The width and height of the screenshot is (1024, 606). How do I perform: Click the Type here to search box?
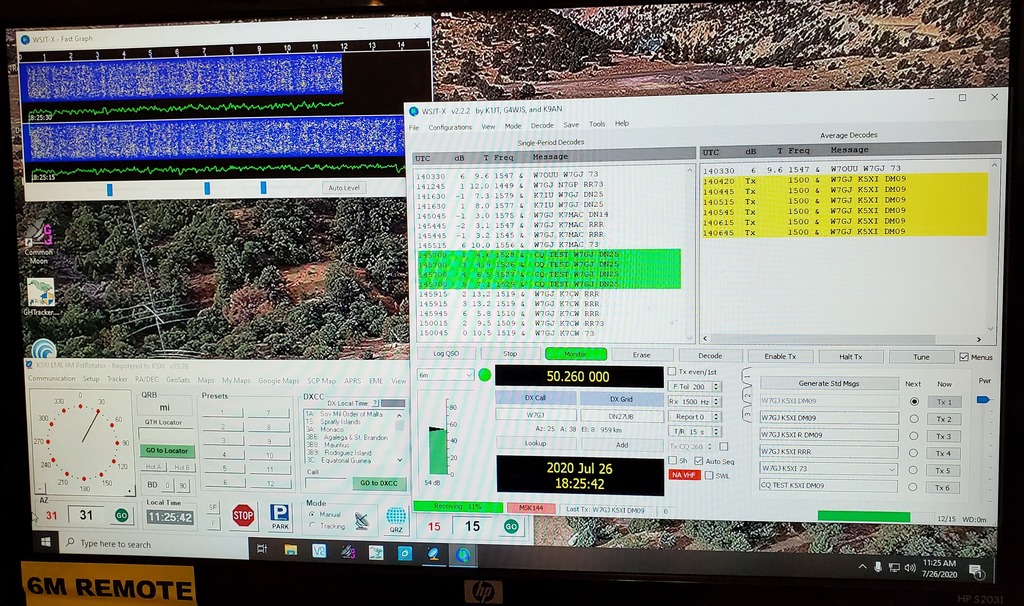pos(154,543)
